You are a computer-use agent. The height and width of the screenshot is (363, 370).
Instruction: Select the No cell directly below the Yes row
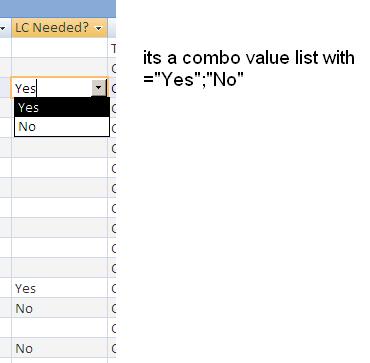pyautogui.click(x=59, y=308)
